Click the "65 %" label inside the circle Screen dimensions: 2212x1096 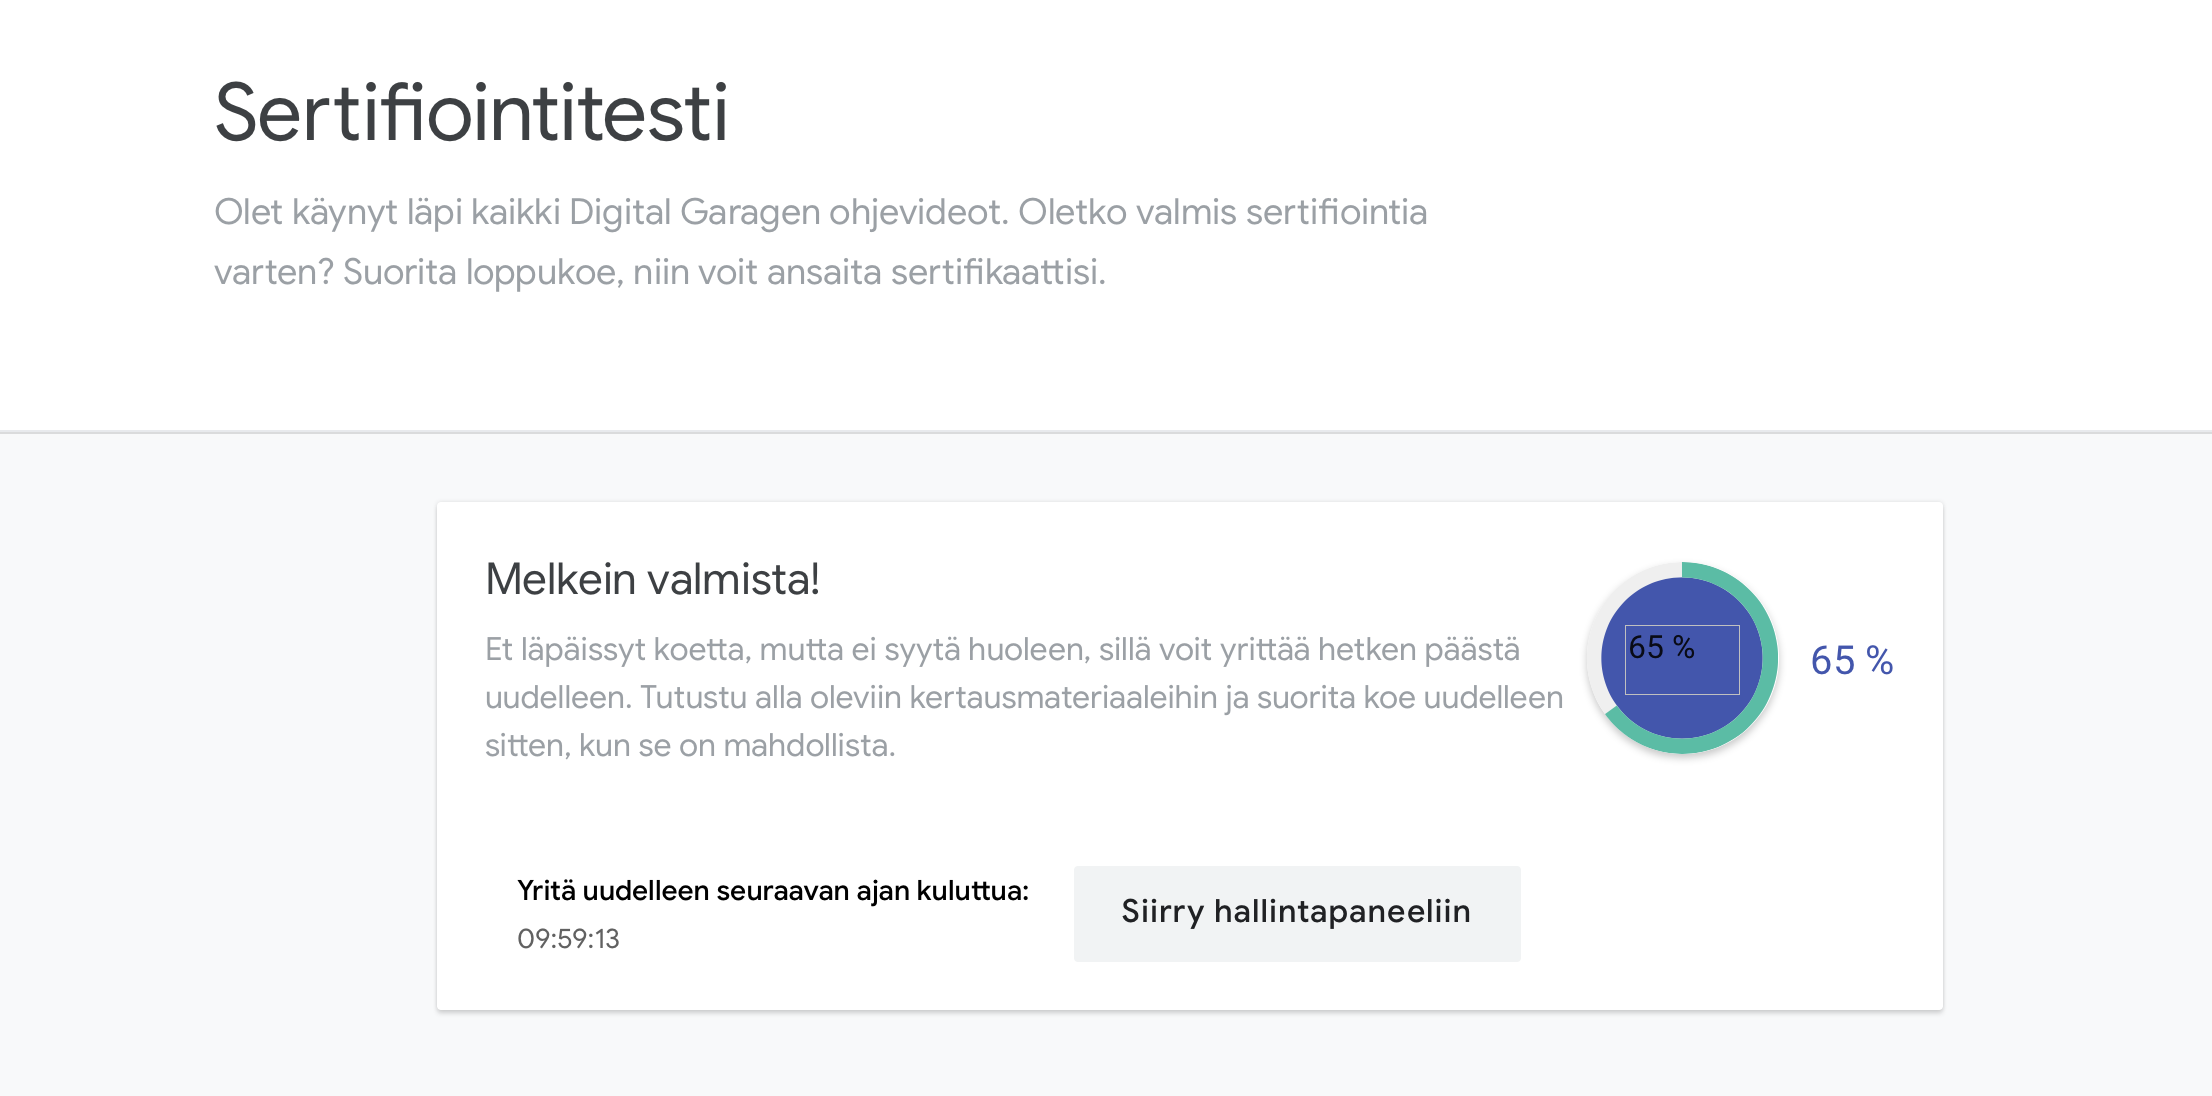coord(1661,648)
